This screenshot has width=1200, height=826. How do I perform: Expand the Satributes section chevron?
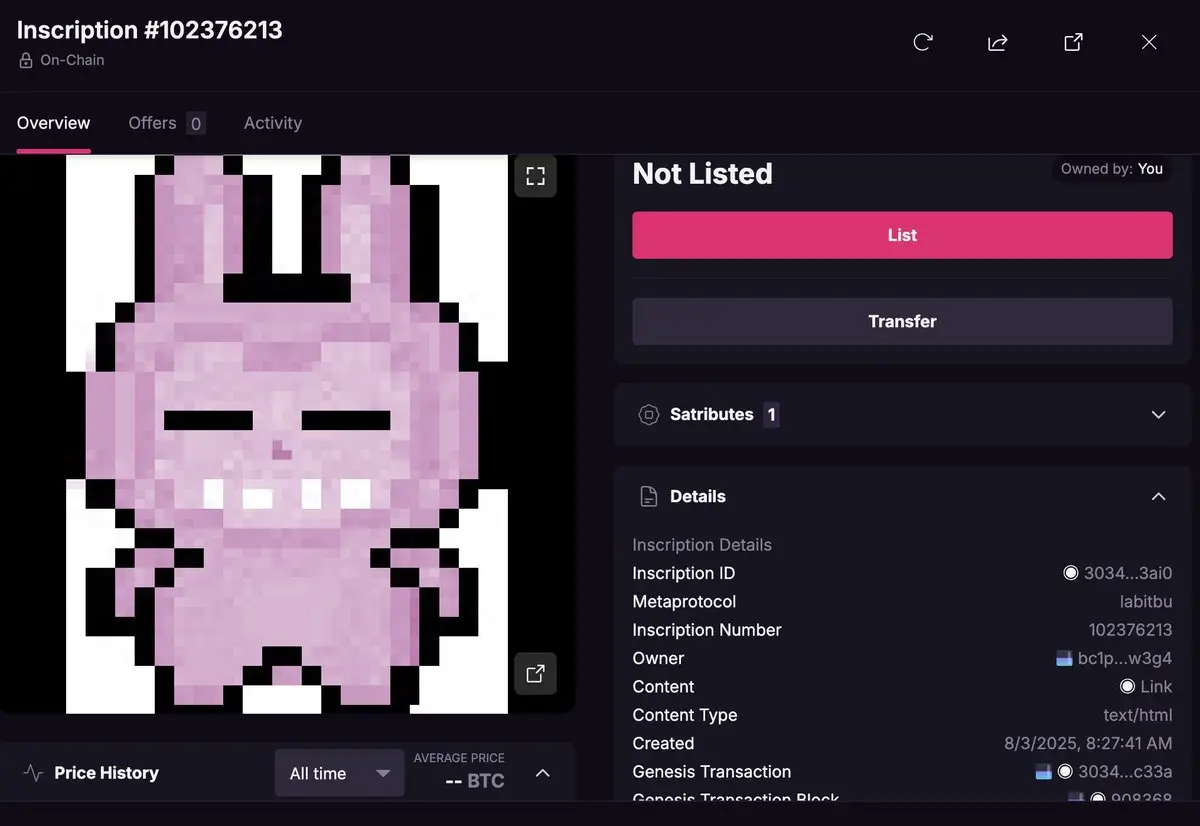coord(1159,414)
